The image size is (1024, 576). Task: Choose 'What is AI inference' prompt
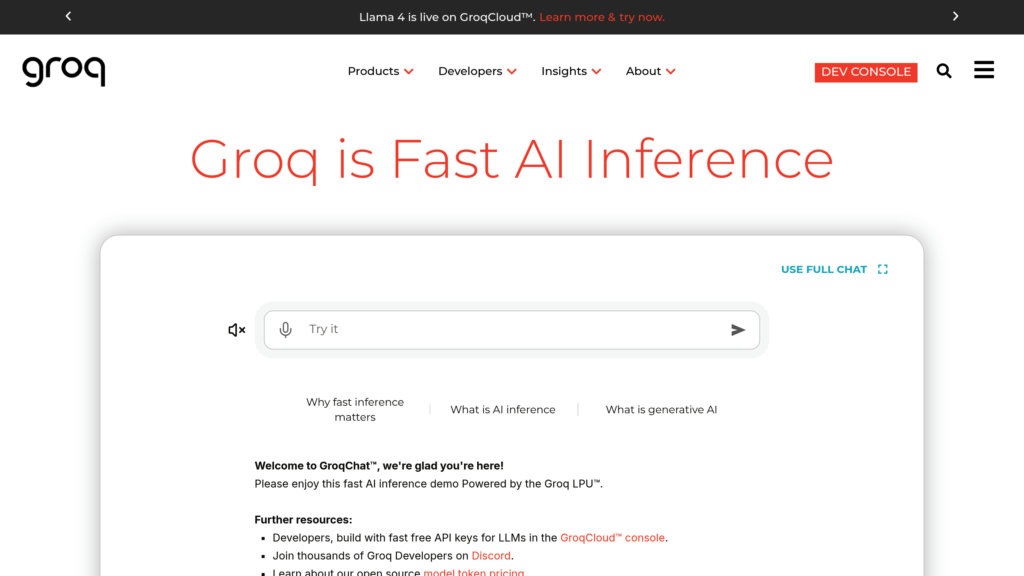pyautogui.click(x=503, y=409)
